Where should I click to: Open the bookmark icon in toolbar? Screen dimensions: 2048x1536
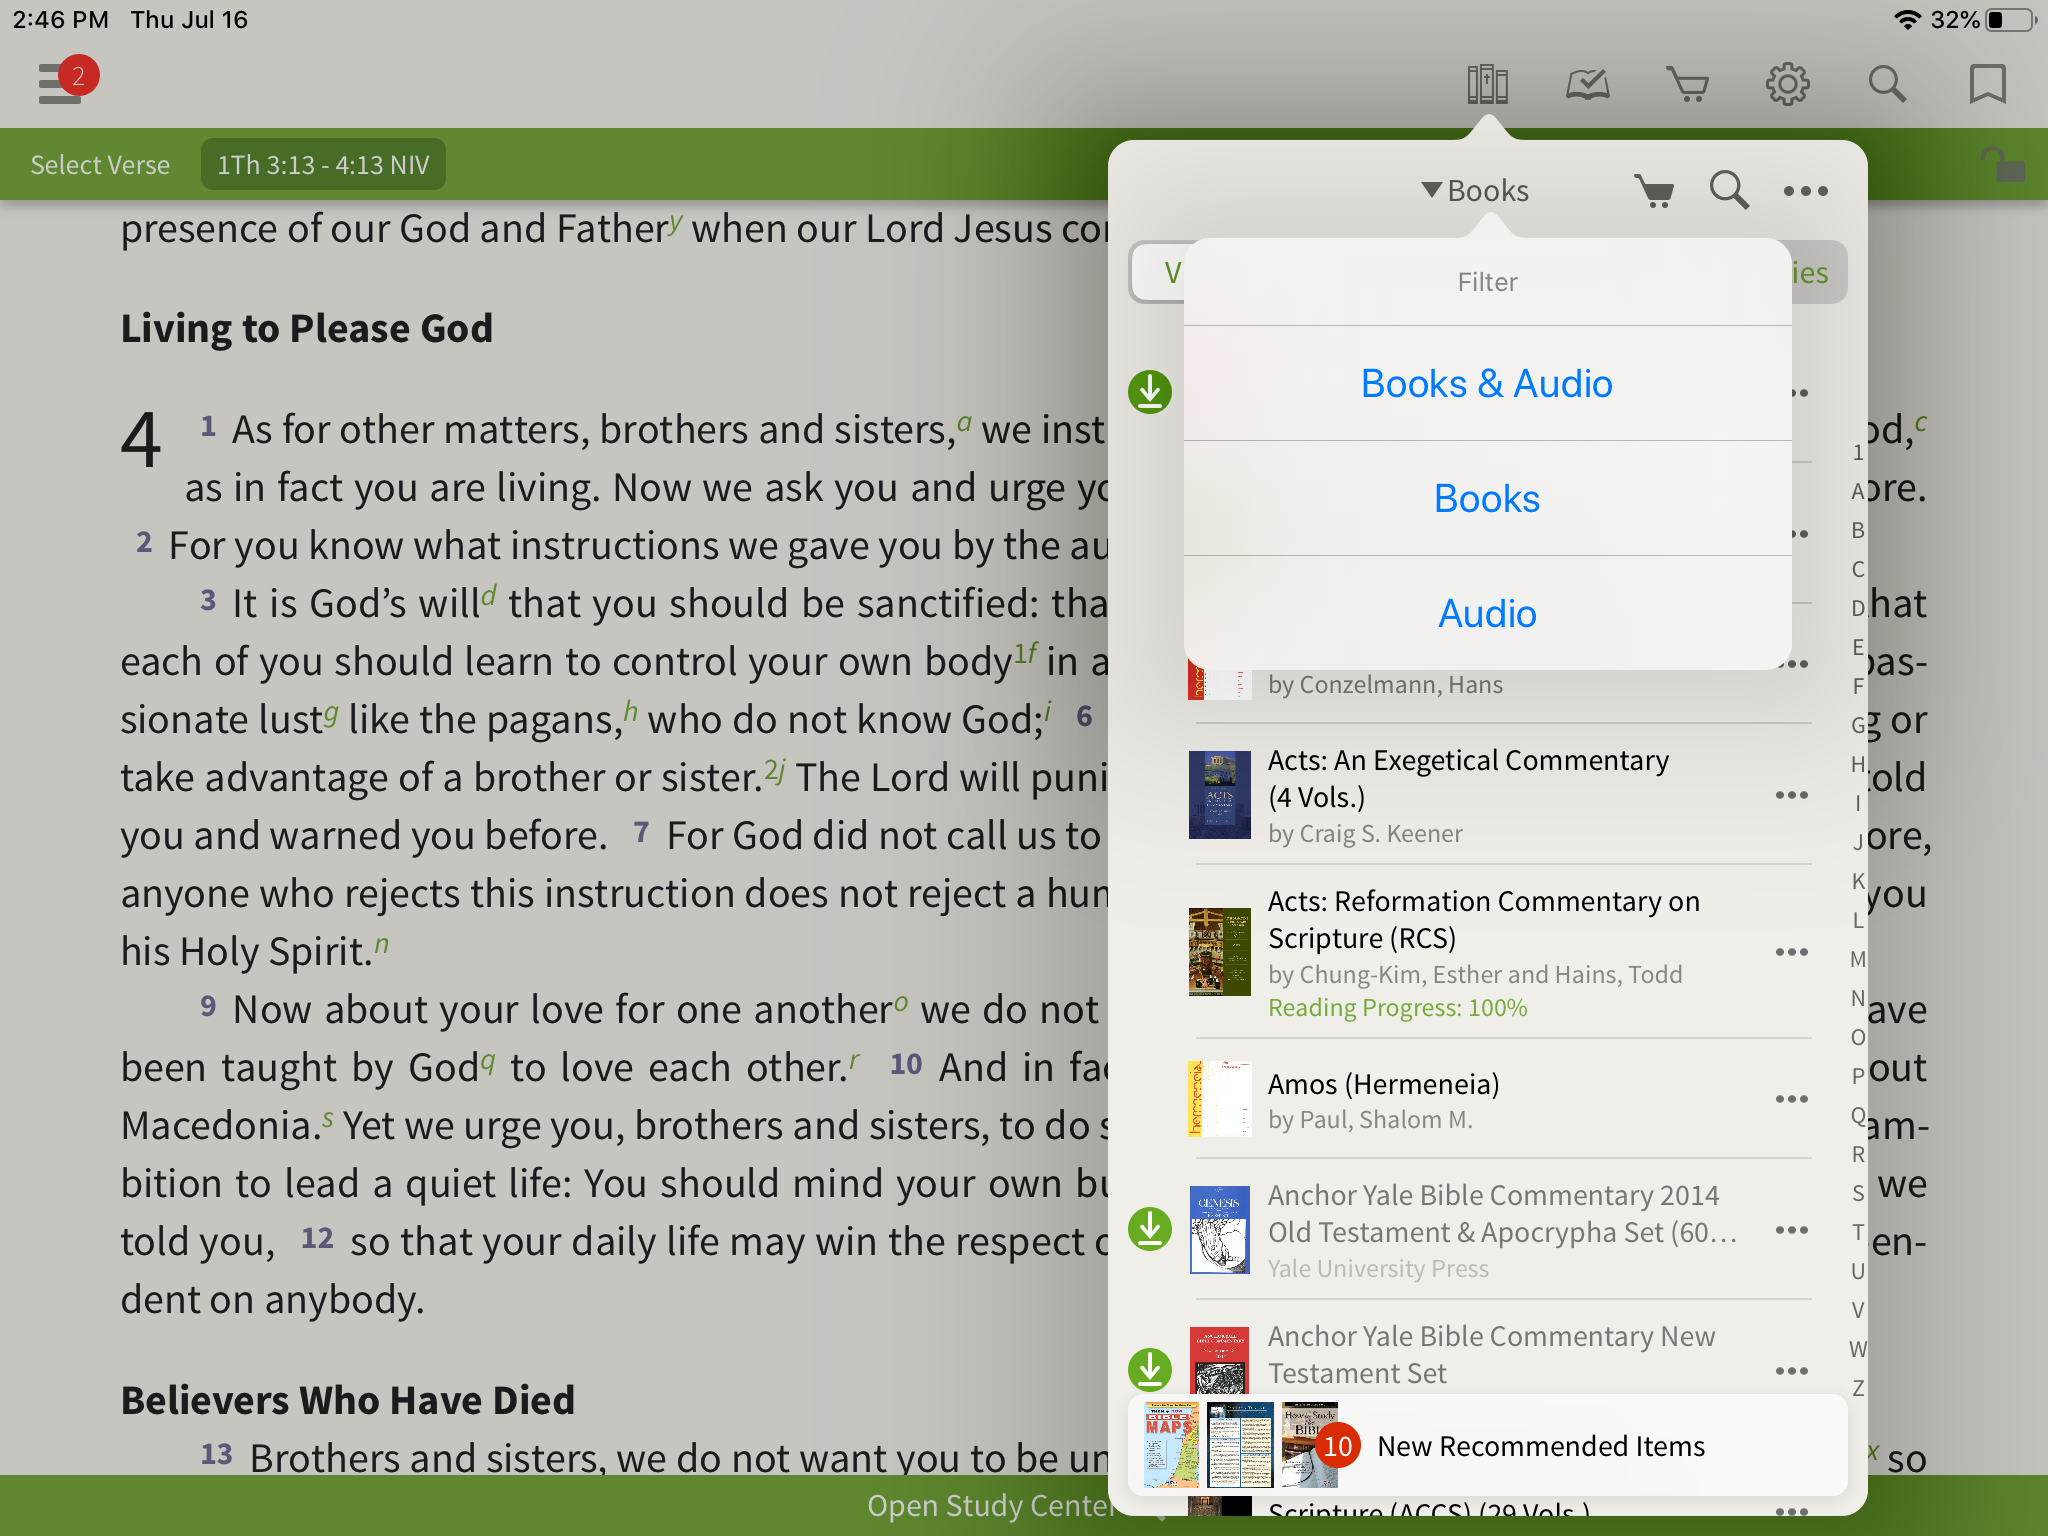(1987, 82)
